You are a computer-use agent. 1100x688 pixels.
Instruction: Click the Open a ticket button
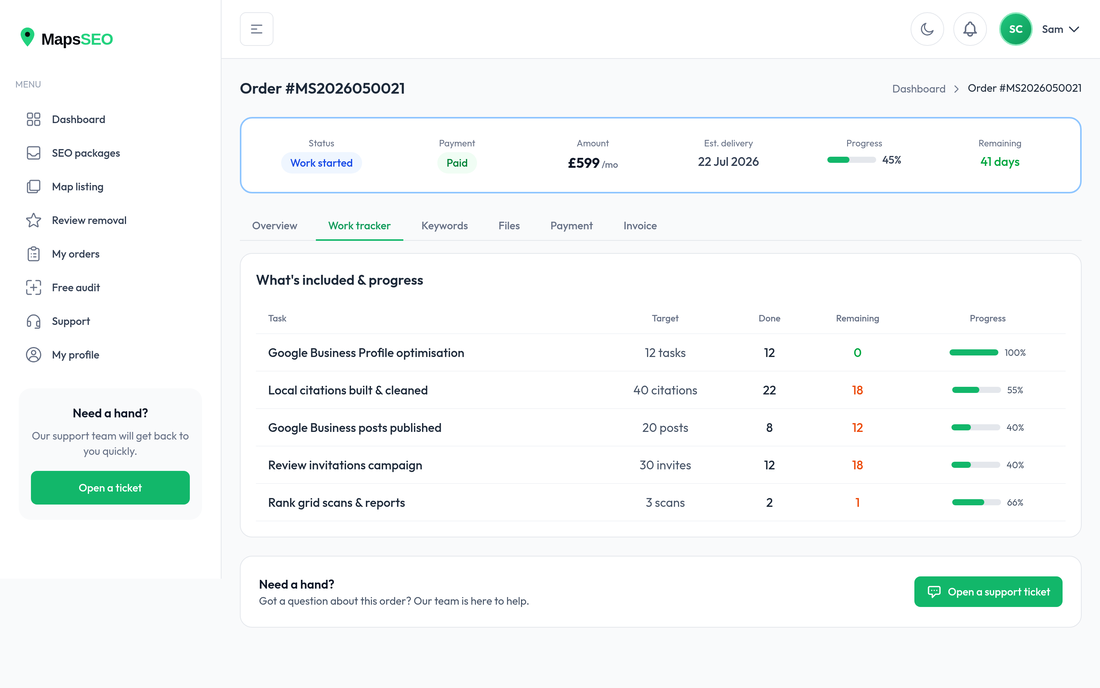point(110,487)
